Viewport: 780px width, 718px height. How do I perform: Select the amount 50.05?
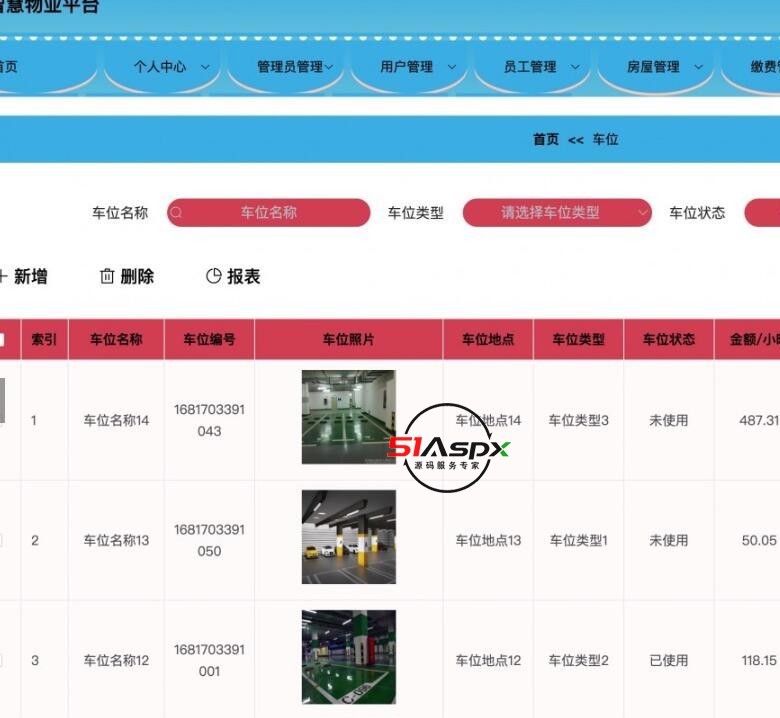[759, 540]
